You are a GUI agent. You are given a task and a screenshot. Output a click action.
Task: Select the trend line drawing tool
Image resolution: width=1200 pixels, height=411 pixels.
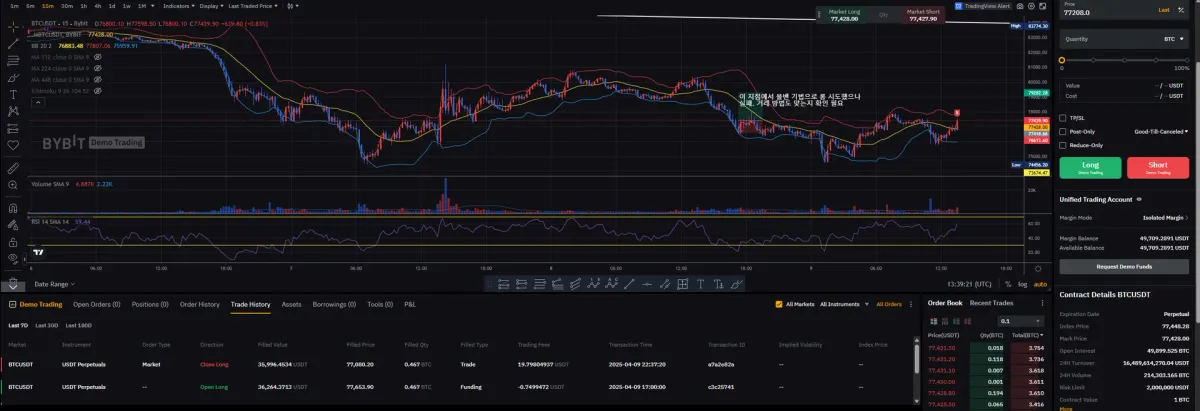tap(13, 43)
